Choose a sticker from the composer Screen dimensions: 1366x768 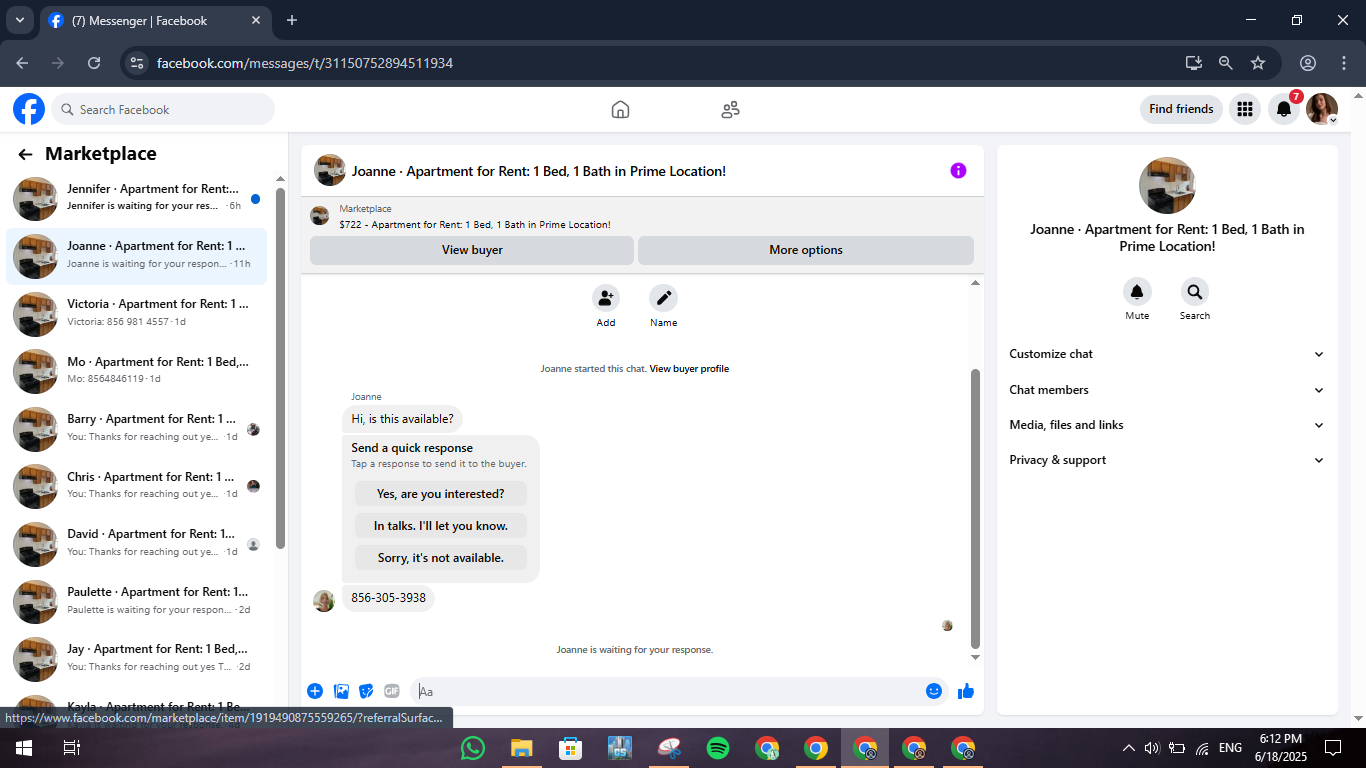coord(366,691)
